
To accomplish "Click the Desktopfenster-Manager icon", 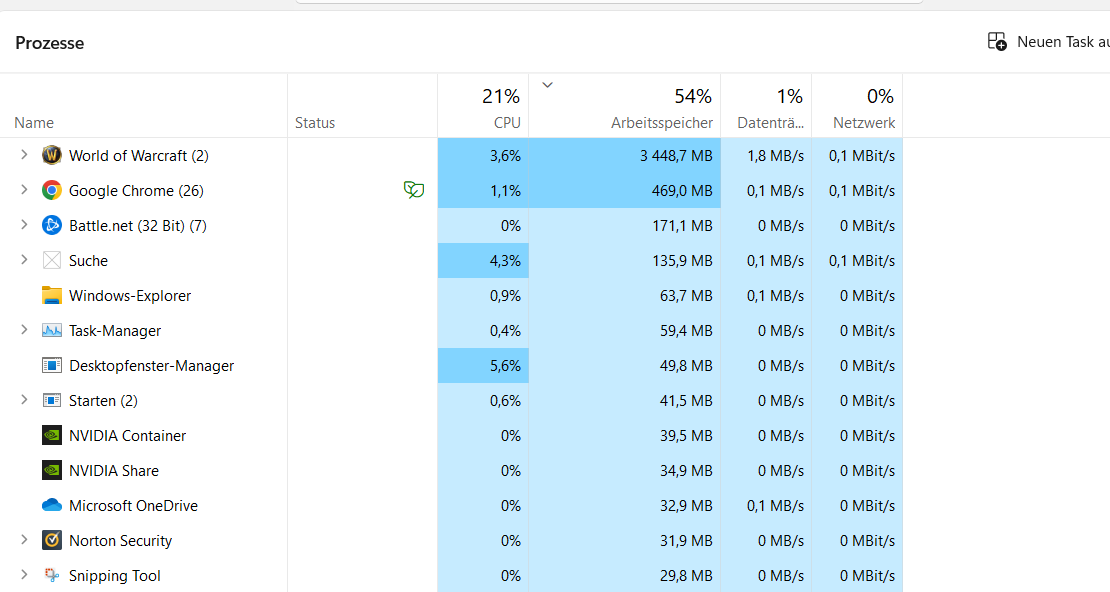I will click(x=52, y=365).
